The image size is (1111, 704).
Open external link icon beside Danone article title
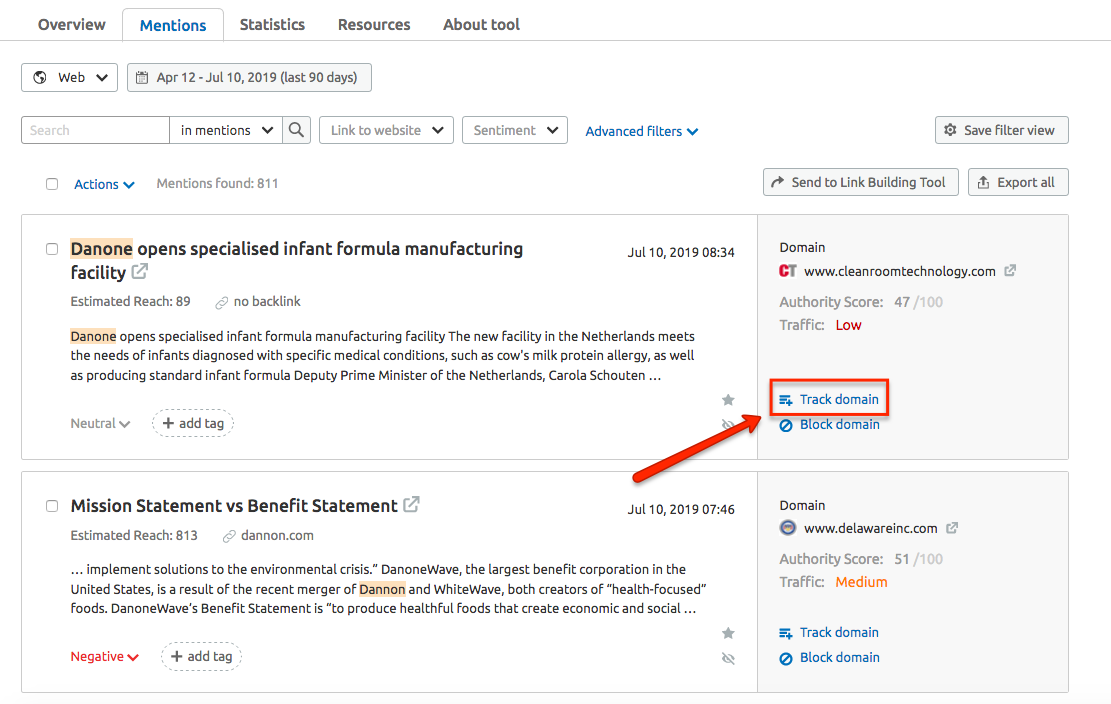(140, 272)
